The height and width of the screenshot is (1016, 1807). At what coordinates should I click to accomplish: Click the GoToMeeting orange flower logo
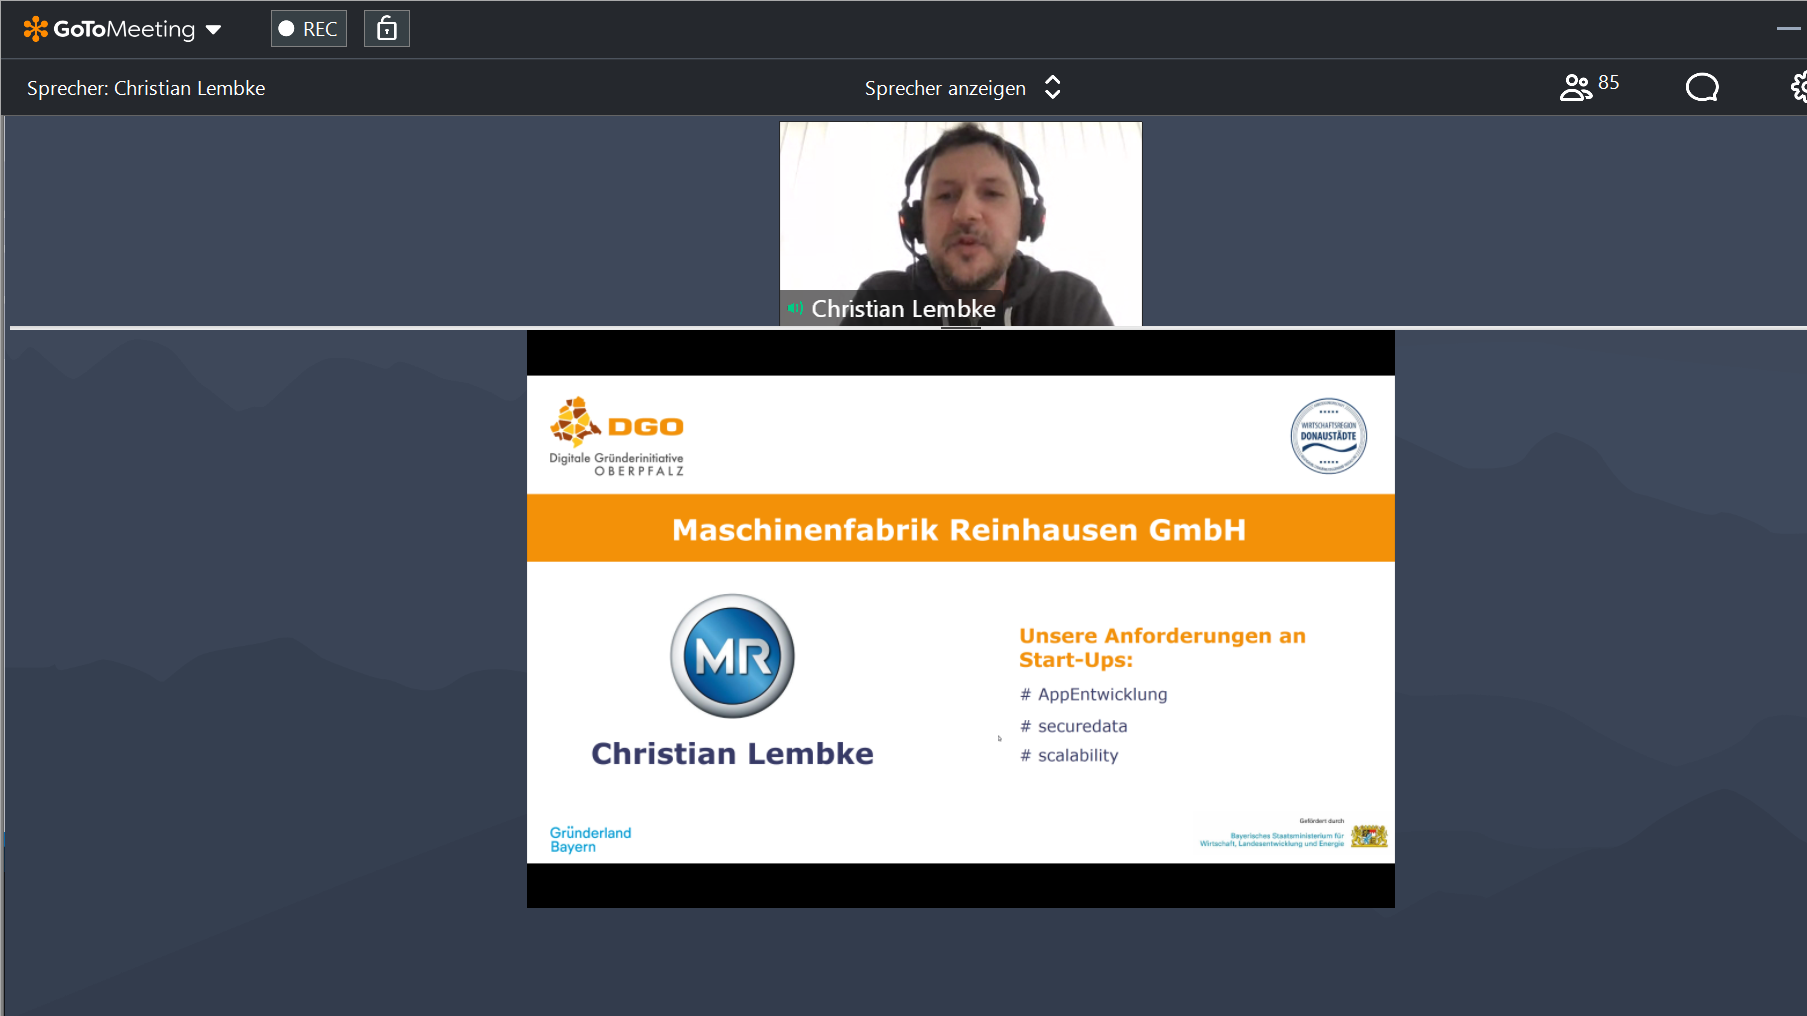[x=36, y=29]
